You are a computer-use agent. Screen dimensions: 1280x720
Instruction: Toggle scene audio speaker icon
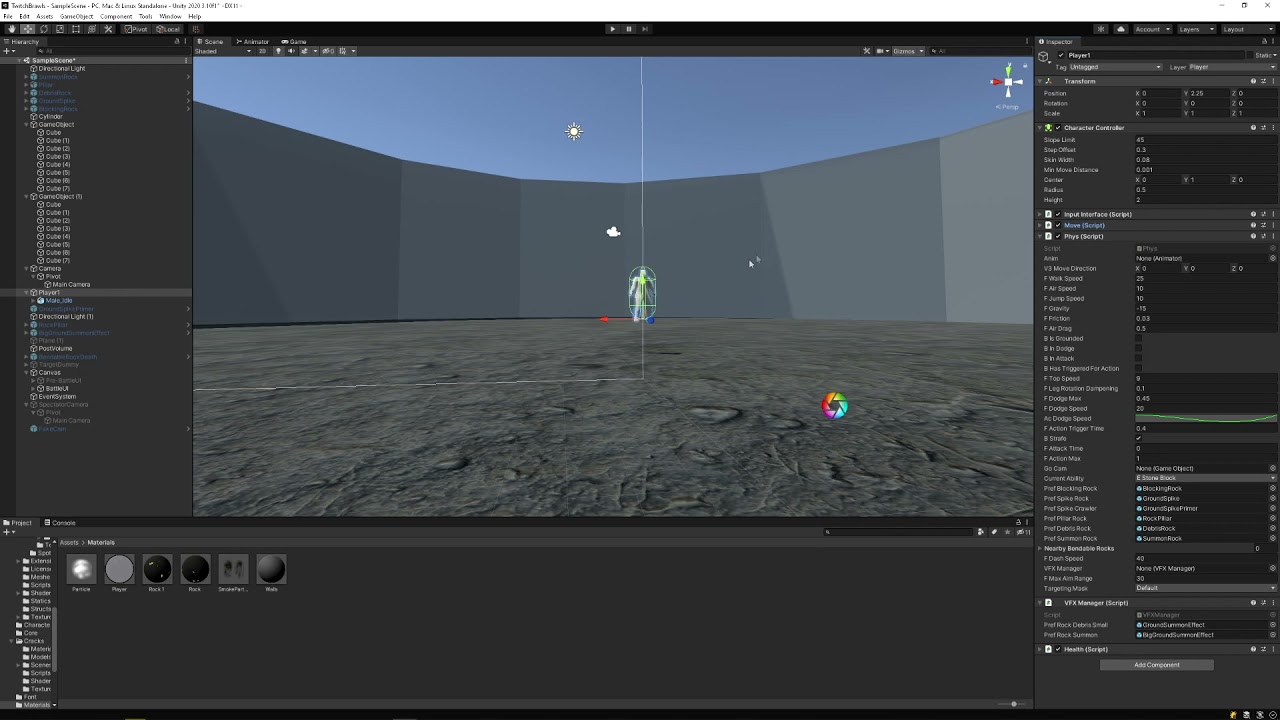click(290, 51)
